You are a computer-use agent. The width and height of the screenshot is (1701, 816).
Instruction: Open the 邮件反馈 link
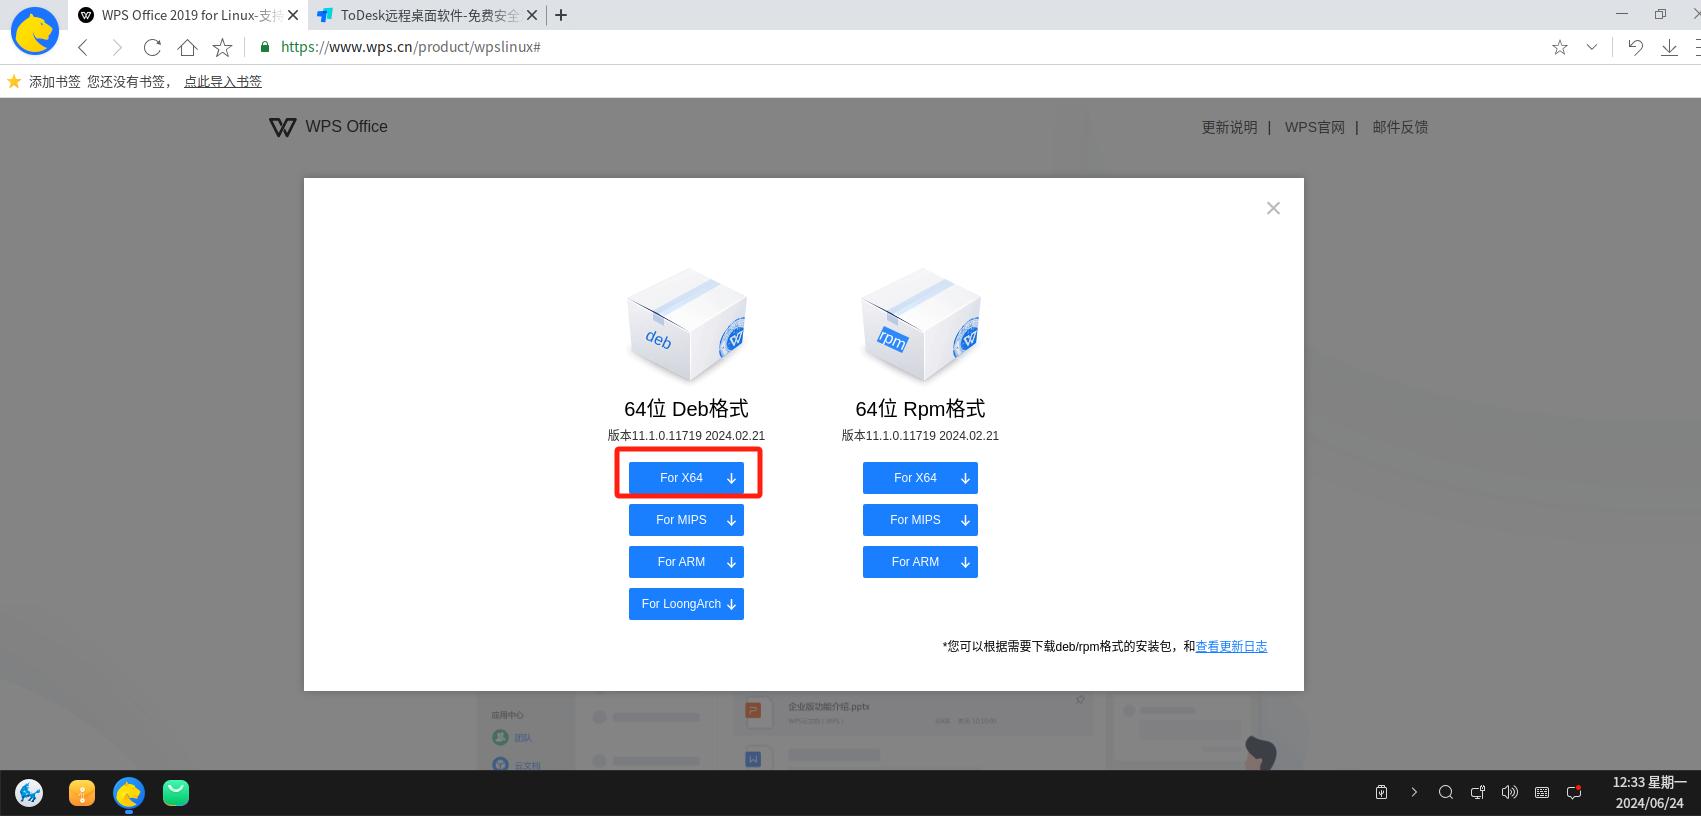[1400, 127]
